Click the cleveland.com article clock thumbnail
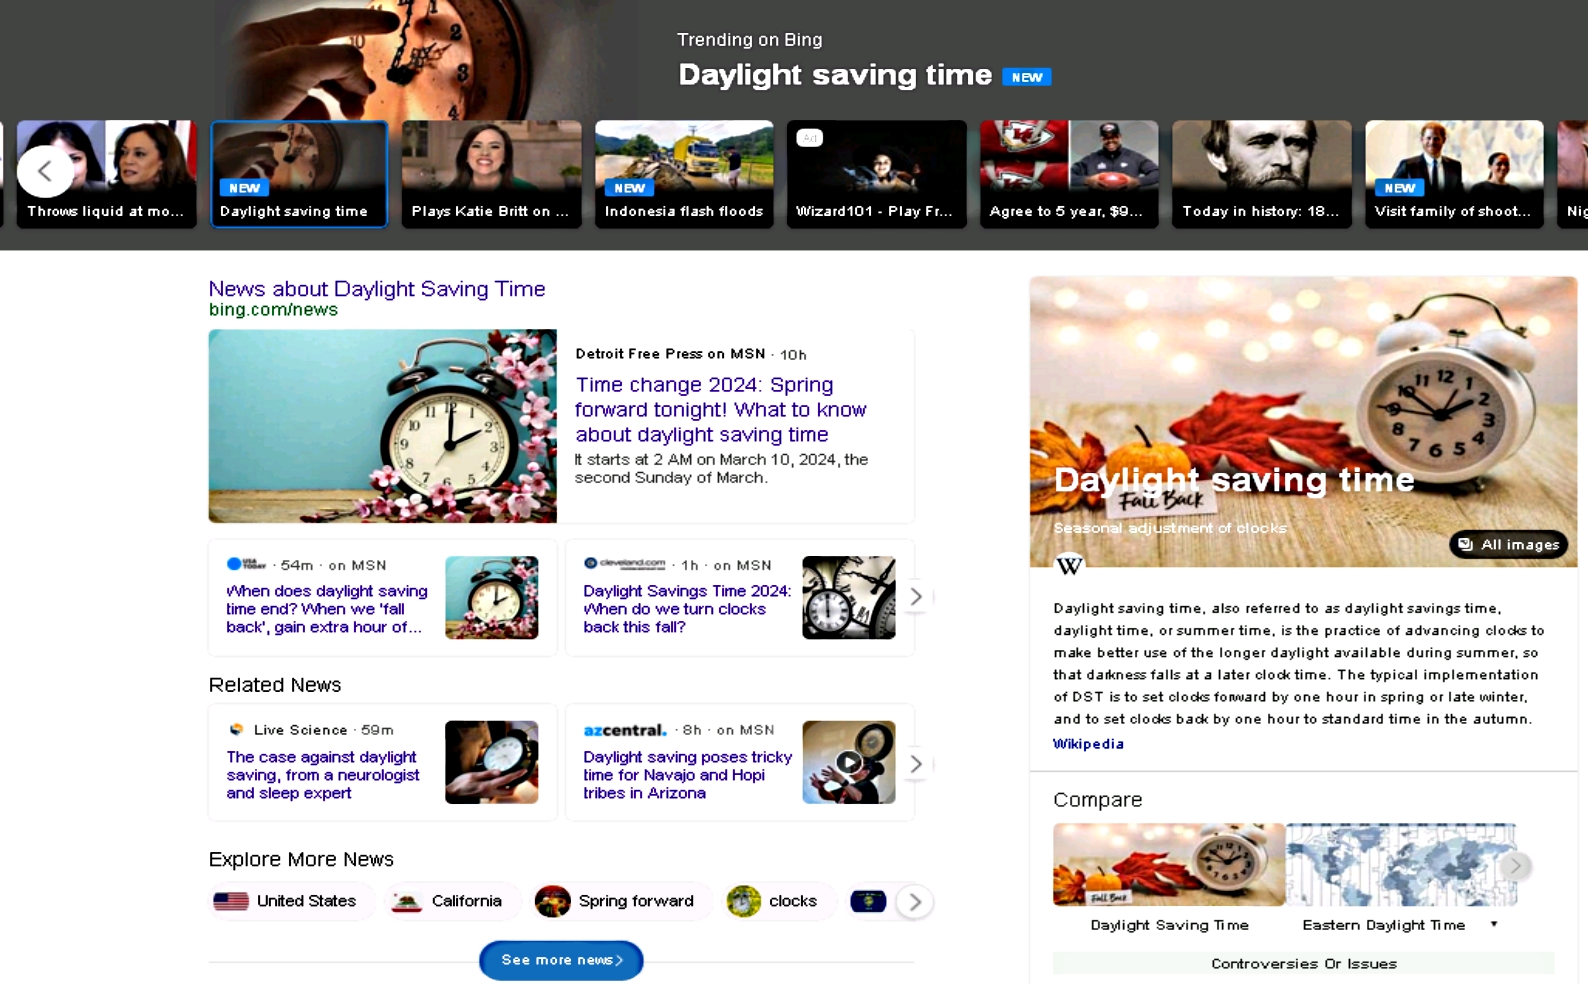Viewport: 1588px width, 984px height. (x=849, y=598)
